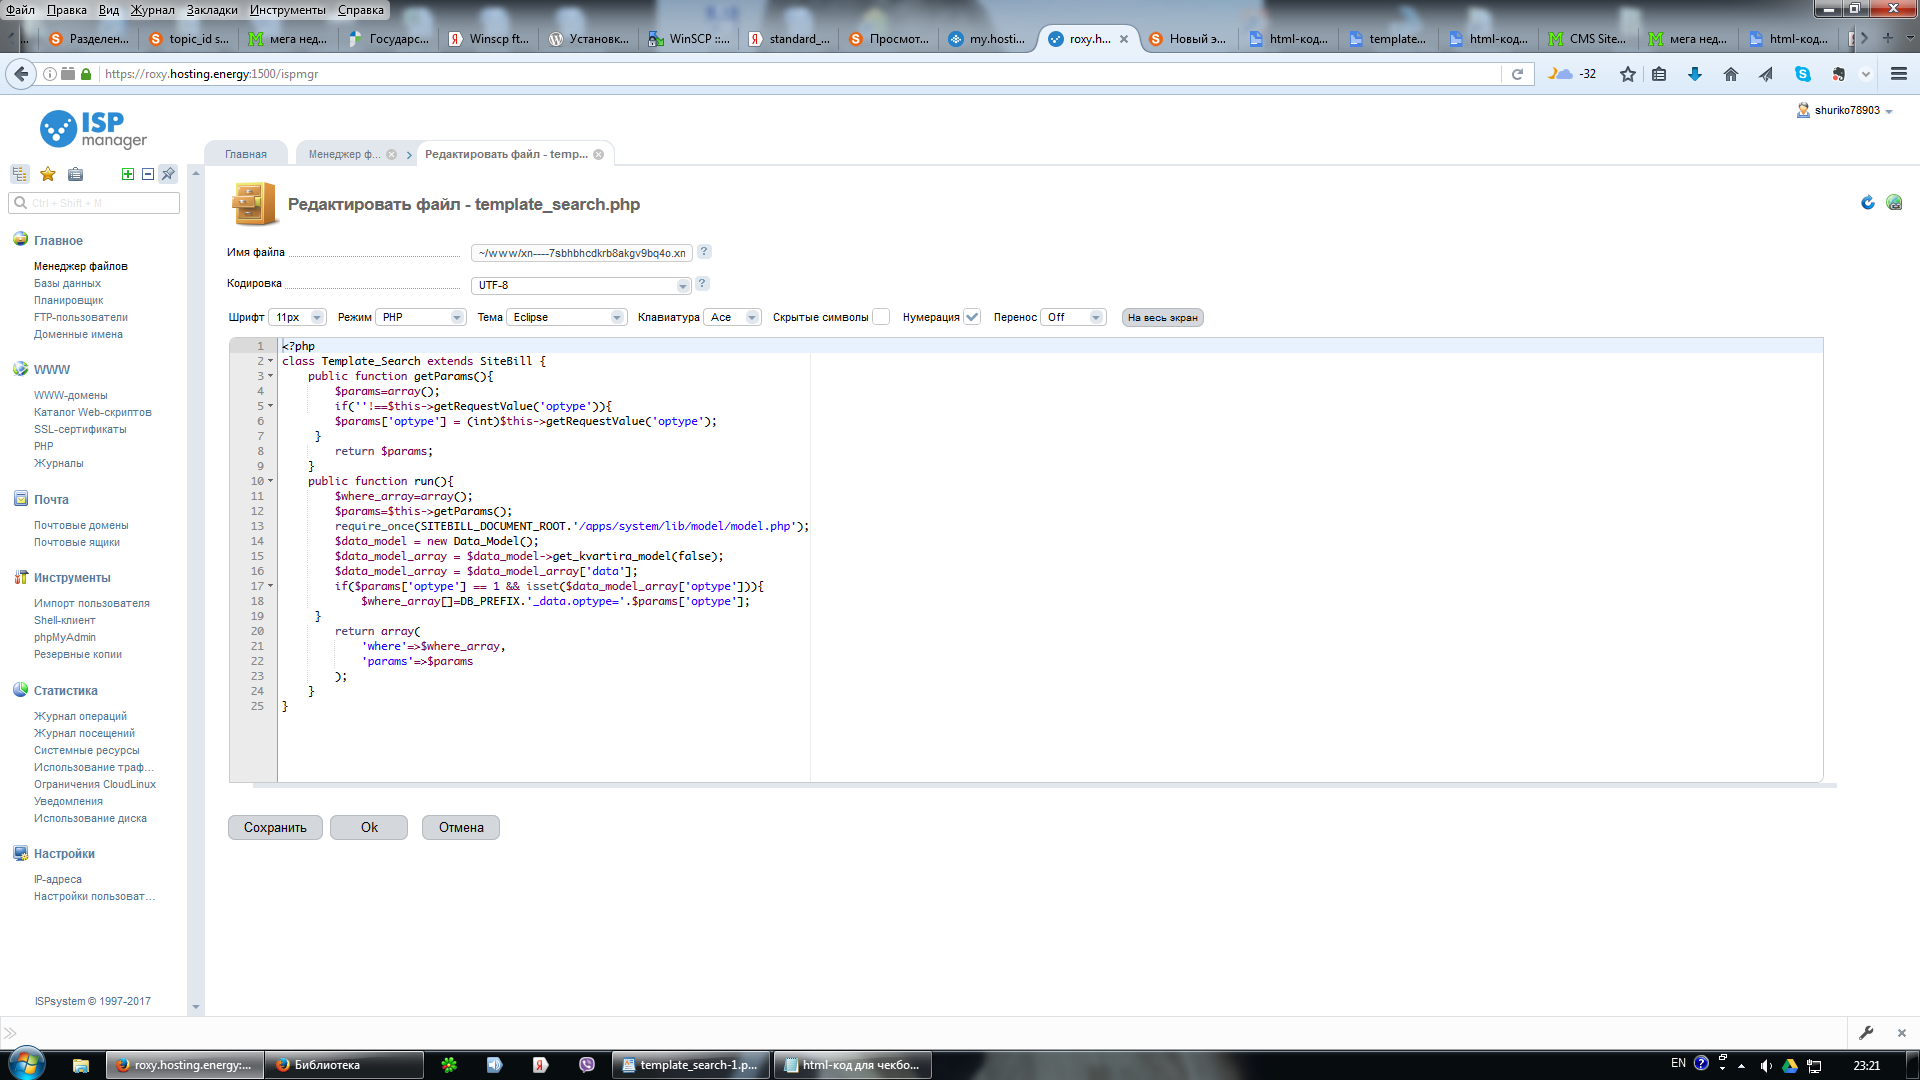Open the Инструменты browser menu
The image size is (1920, 1080).
click(x=288, y=10)
